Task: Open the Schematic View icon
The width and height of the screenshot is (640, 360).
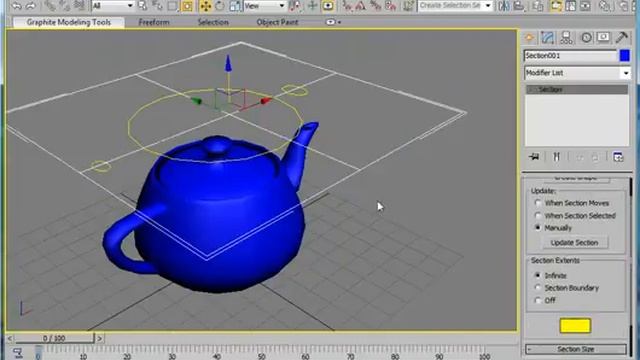Action: pyautogui.click(x=585, y=6)
